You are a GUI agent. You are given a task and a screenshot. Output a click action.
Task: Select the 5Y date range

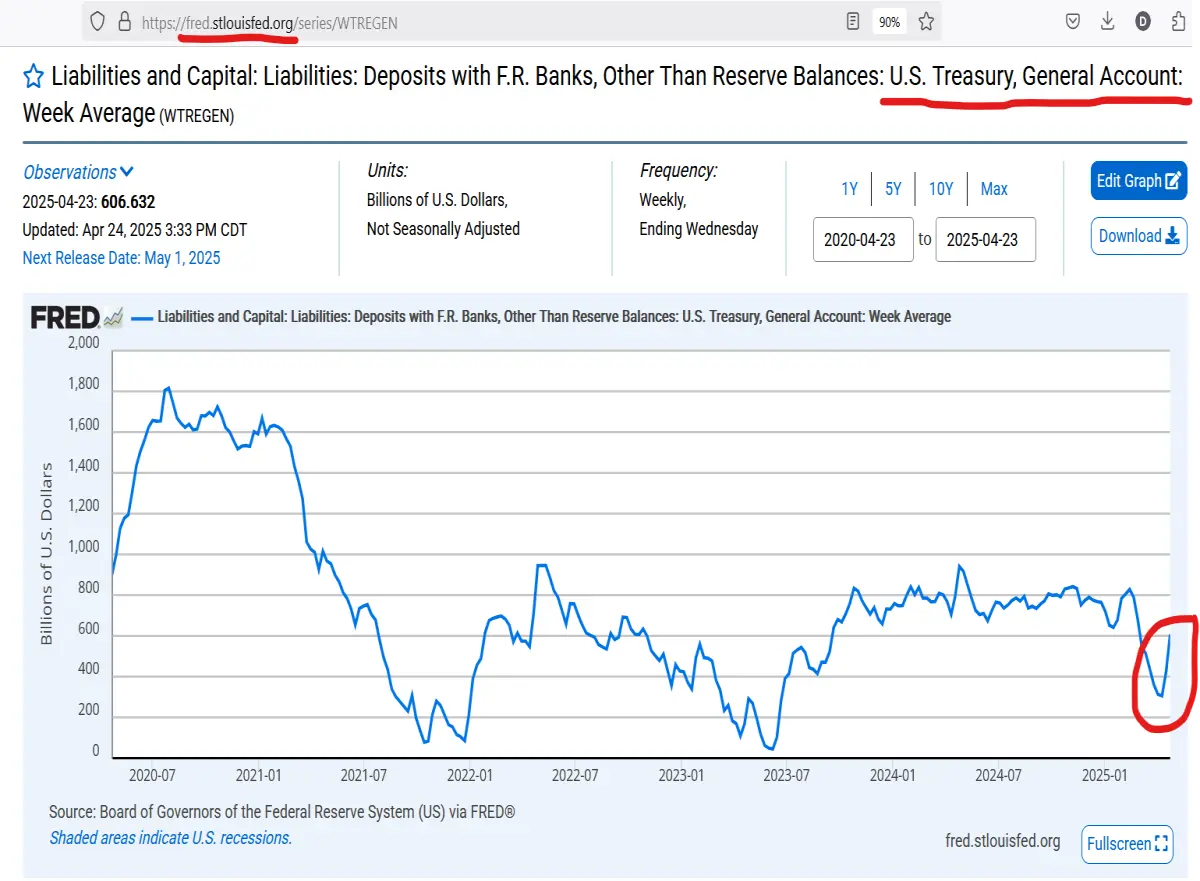point(893,188)
